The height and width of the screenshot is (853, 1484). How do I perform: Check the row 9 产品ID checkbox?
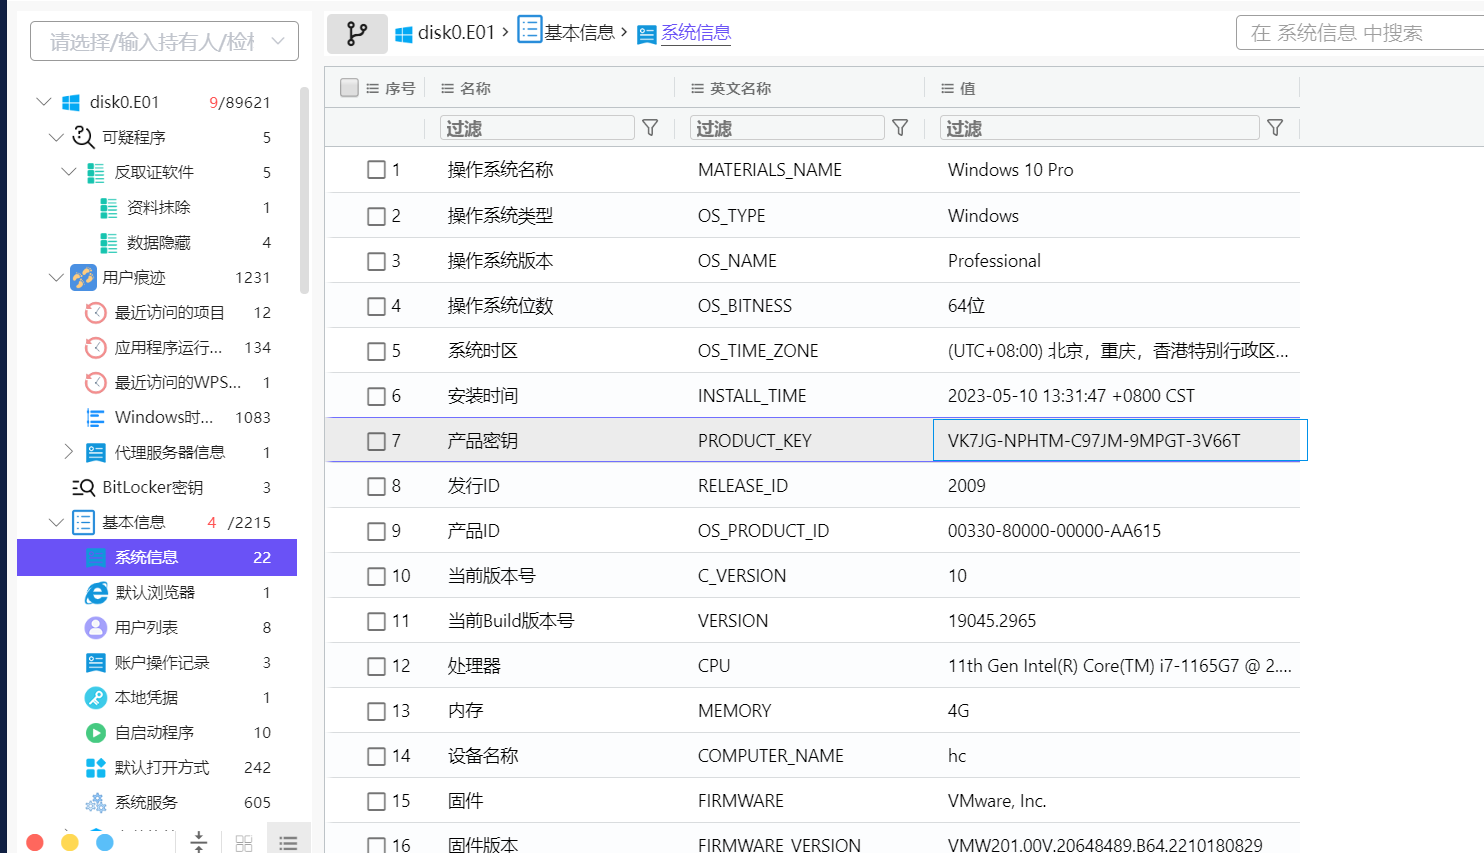376,531
